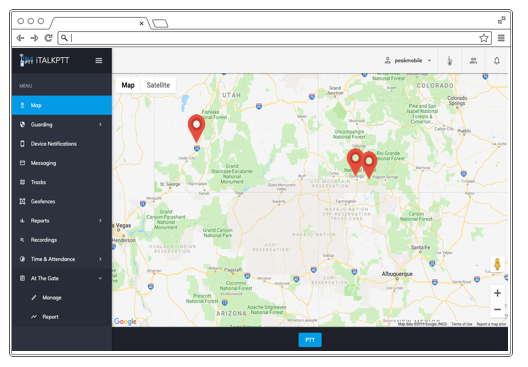This screenshot has height=367, width=528.
Task: Click the Street View pegman icon
Action: pos(497,264)
